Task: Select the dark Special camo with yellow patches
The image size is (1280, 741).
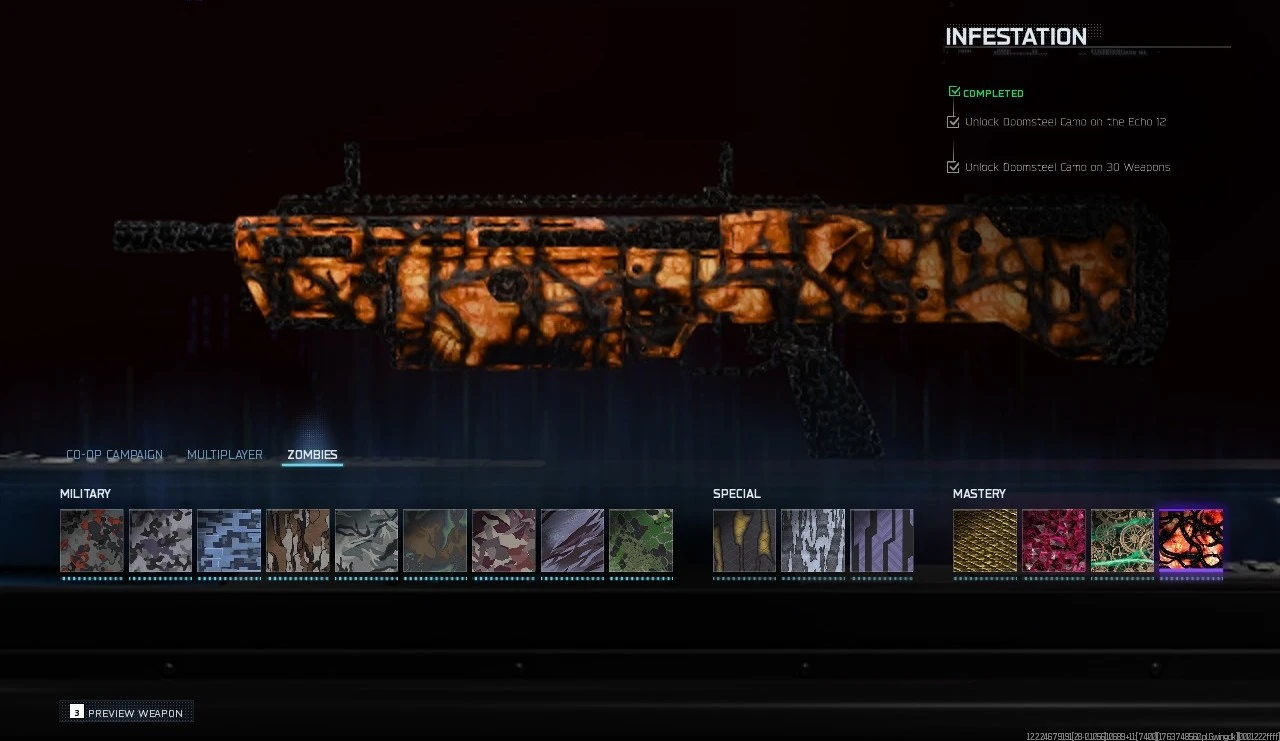Action: (744, 541)
